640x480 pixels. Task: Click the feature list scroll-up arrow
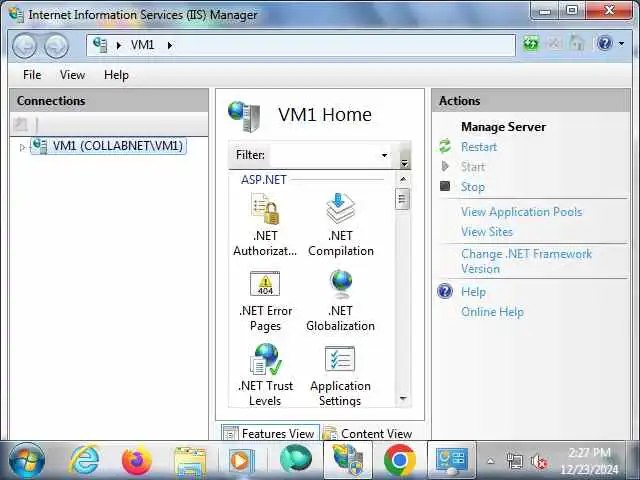[x=403, y=179]
